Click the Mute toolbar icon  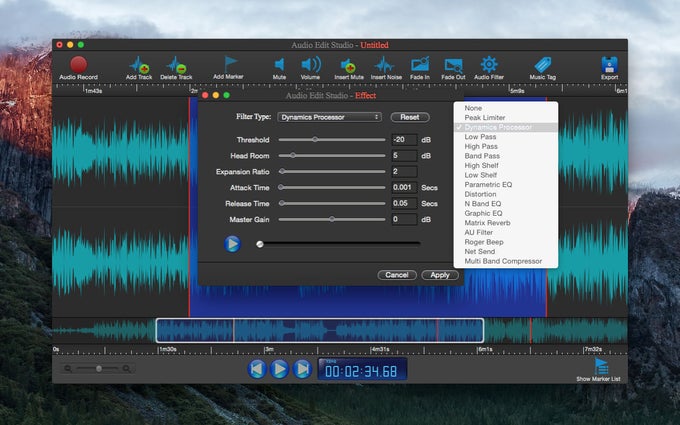click(x=279, y=64)
